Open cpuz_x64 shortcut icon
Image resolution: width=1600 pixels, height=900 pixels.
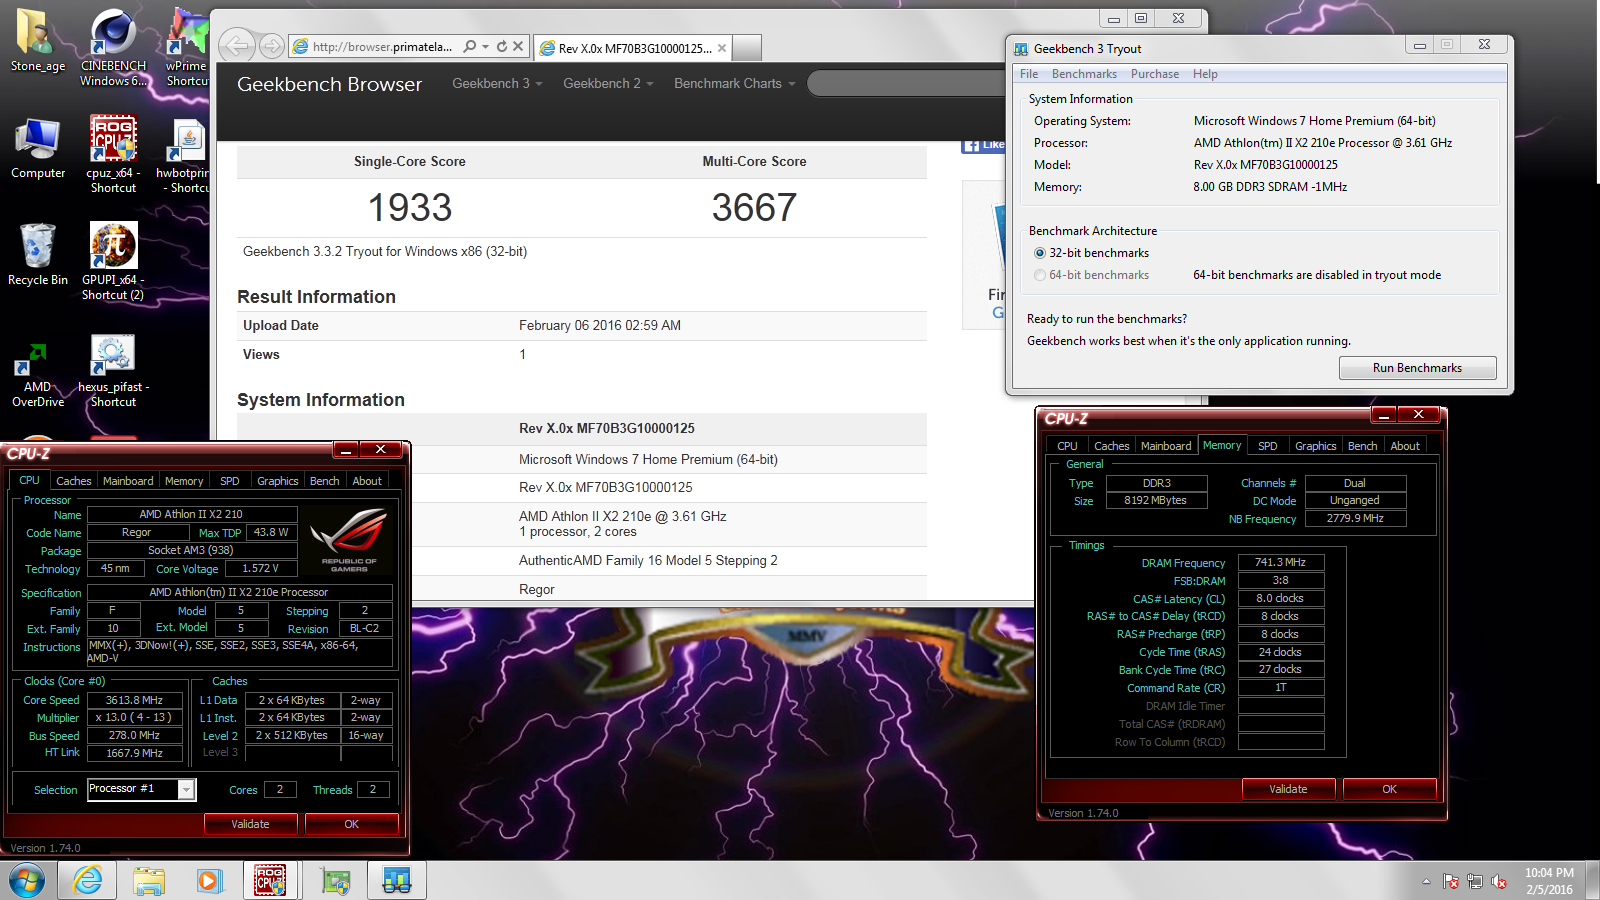(113, 155)
